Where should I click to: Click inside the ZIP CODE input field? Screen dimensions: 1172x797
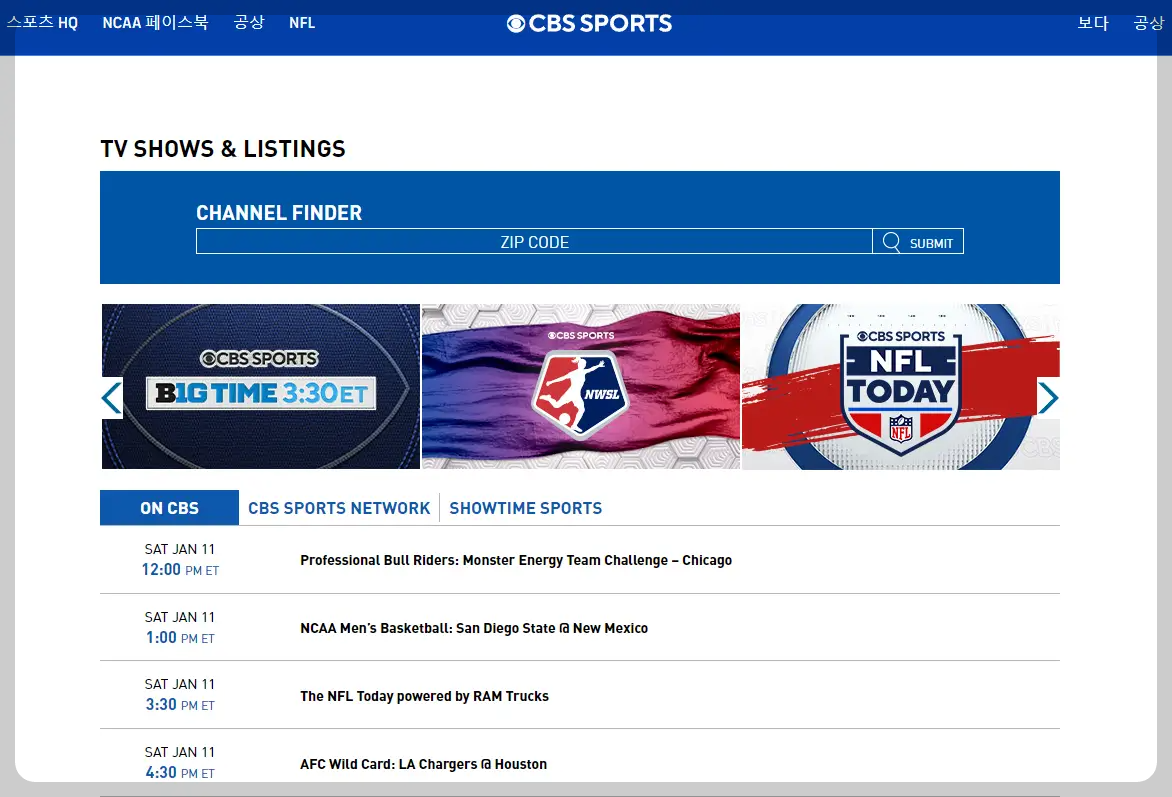pyautogui.click(x=535, y=241)
